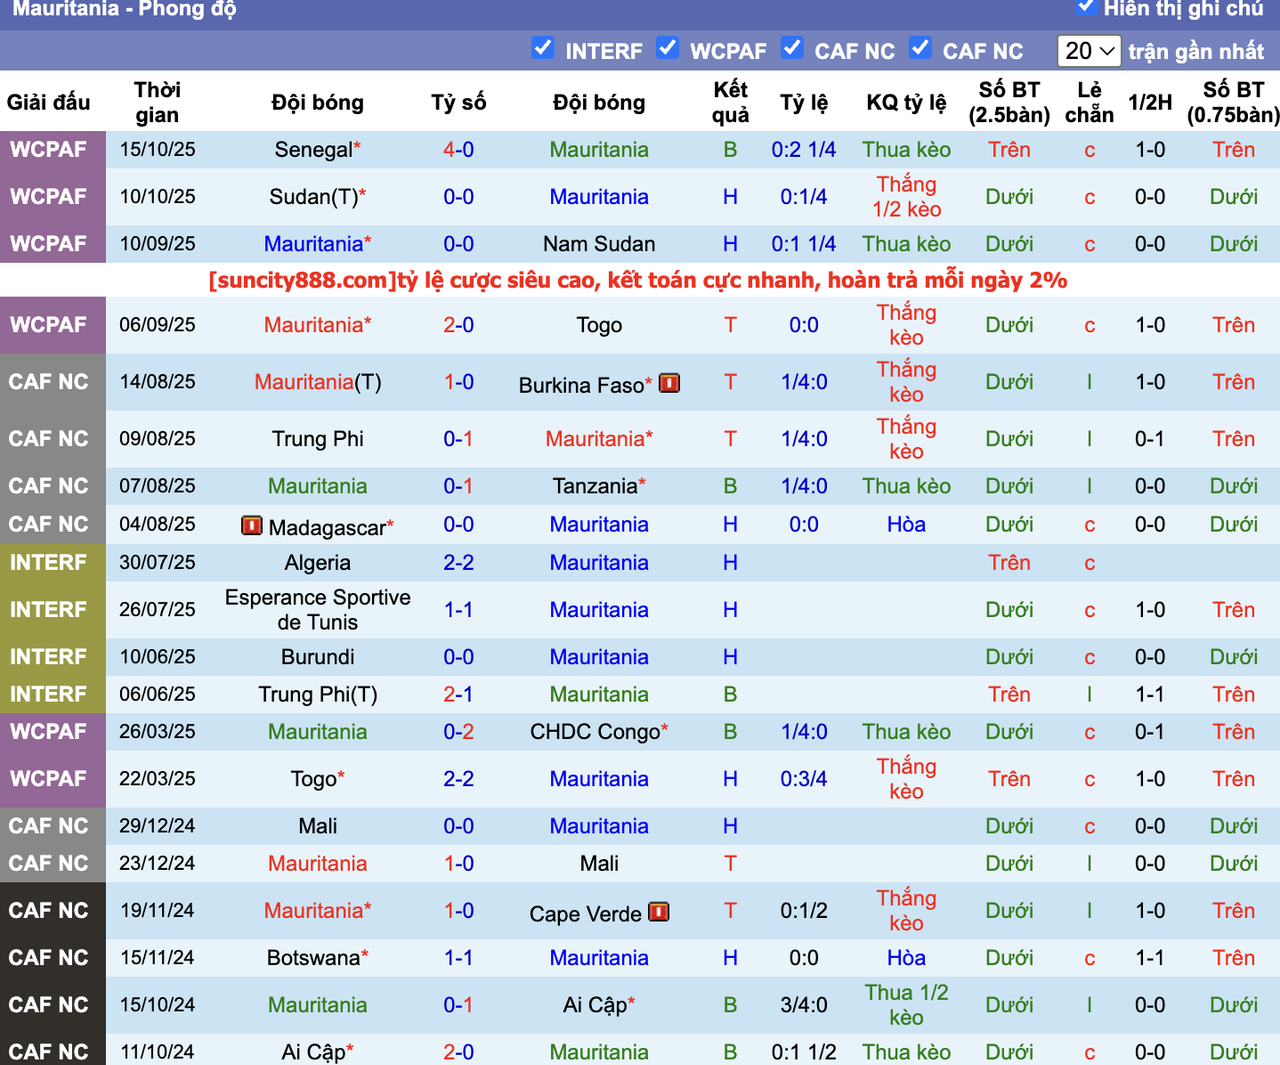
Task: Click 0-2 score against CHDC Congo
Action: (458, 732)
